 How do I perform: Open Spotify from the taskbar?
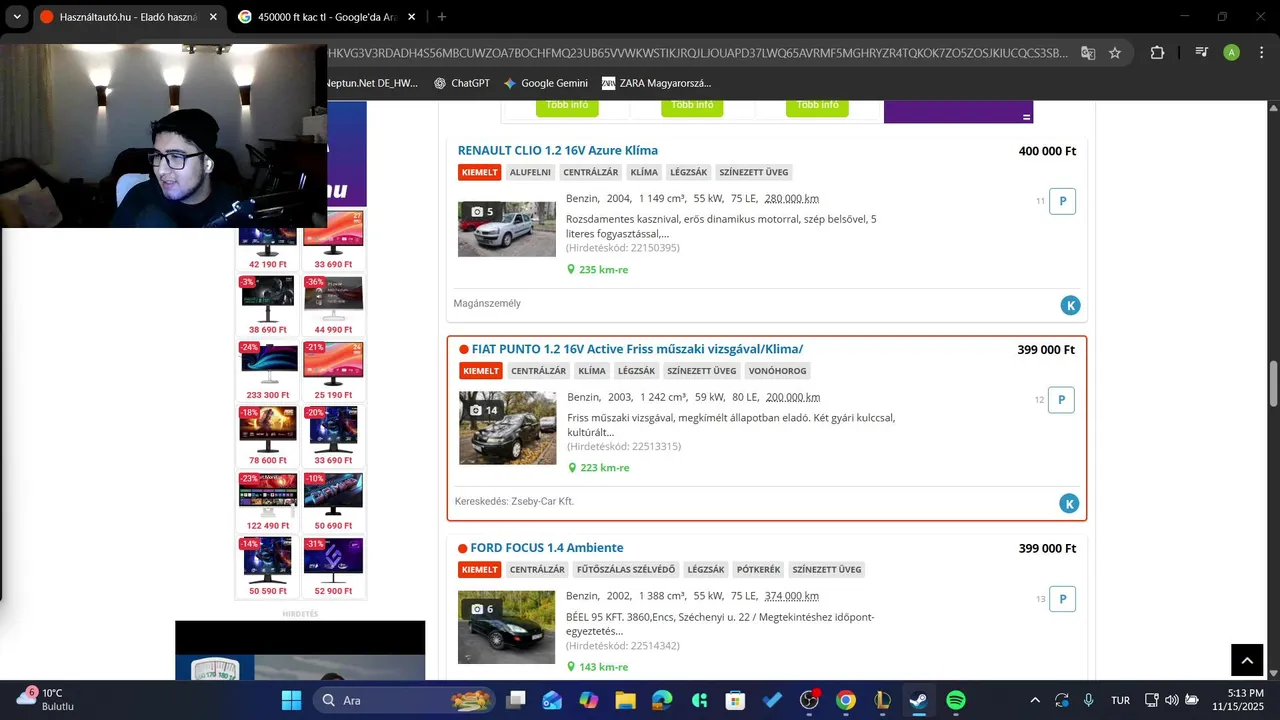point(955,700)
